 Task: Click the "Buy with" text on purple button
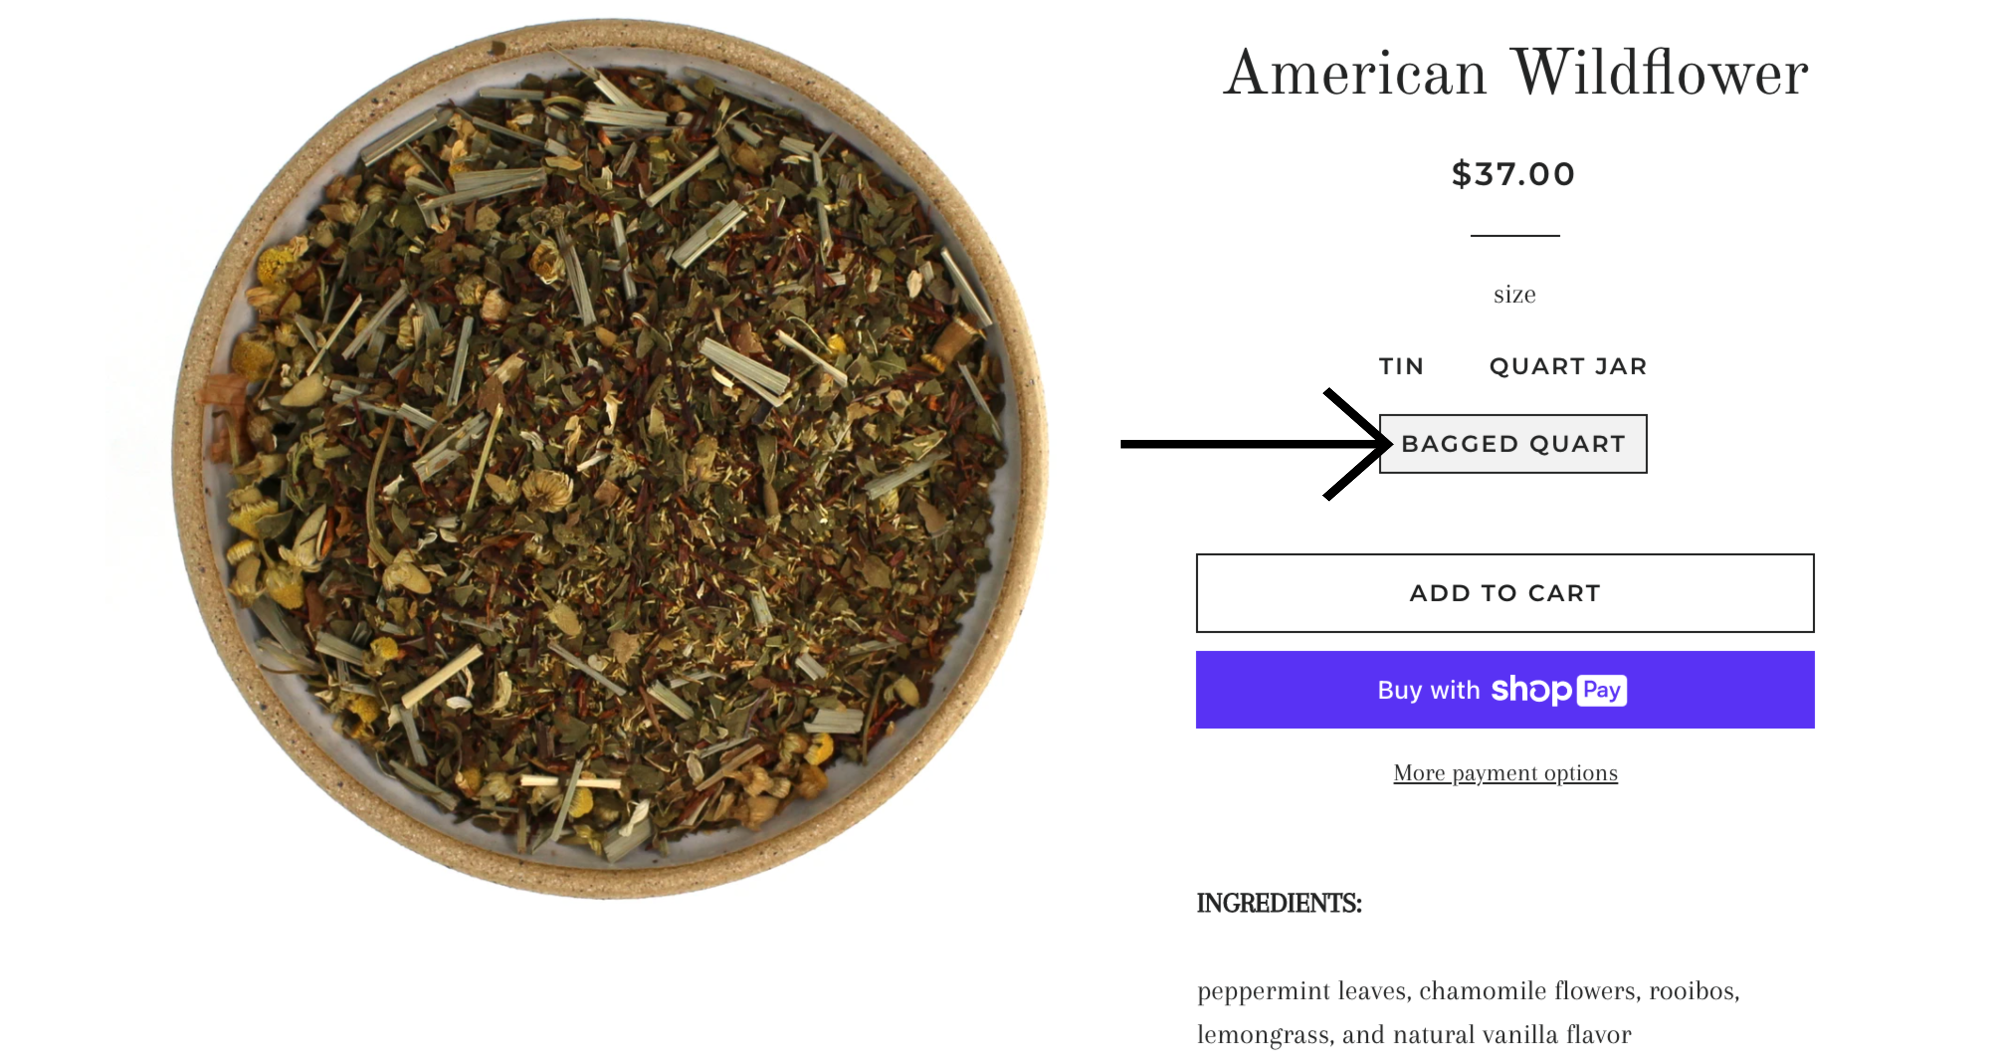click(1428, 690)
